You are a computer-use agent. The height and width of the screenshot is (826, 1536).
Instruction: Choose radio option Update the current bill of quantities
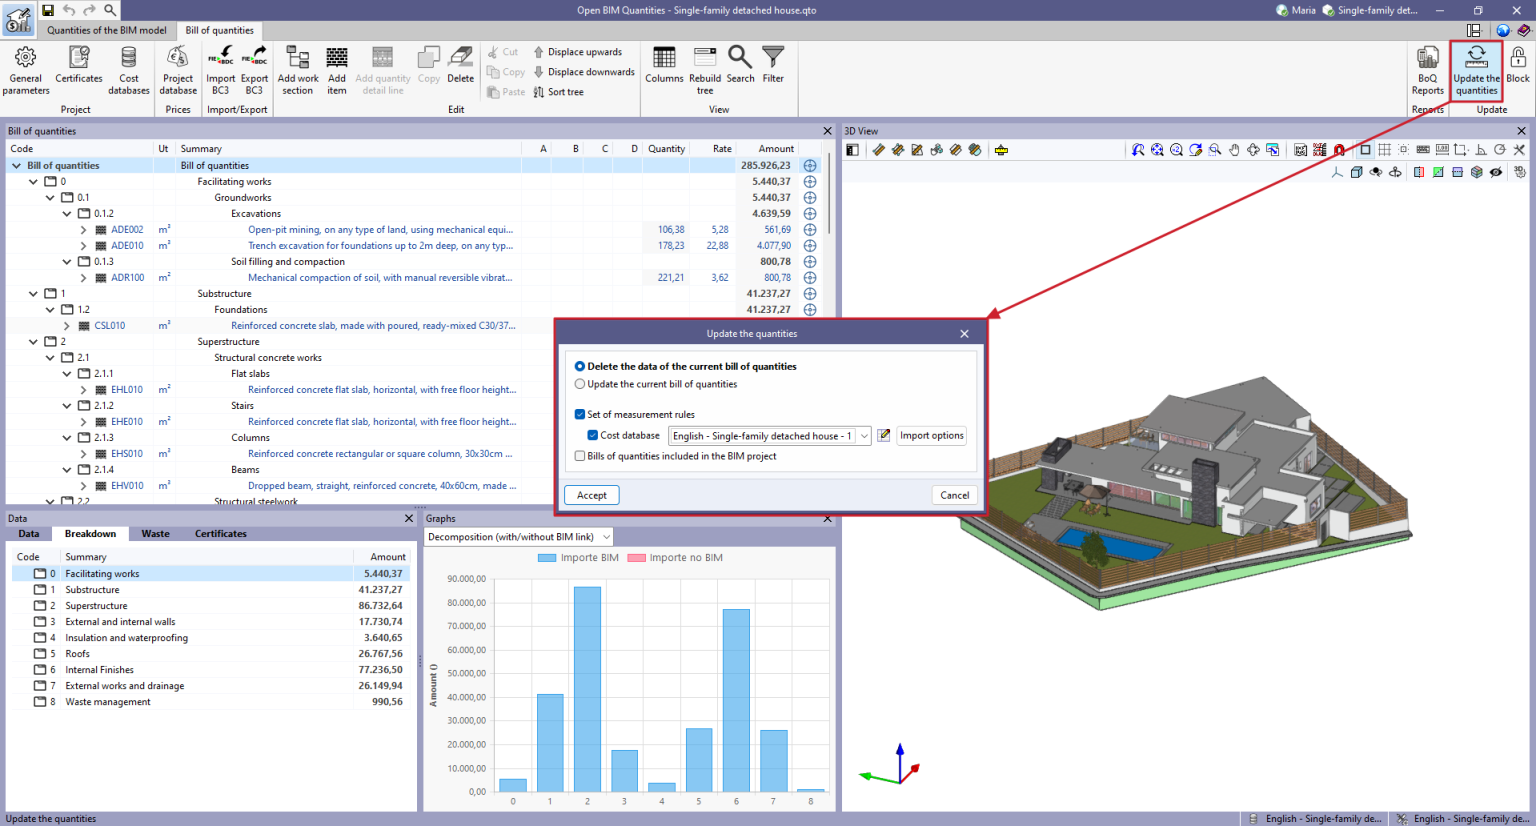[580, 383]
